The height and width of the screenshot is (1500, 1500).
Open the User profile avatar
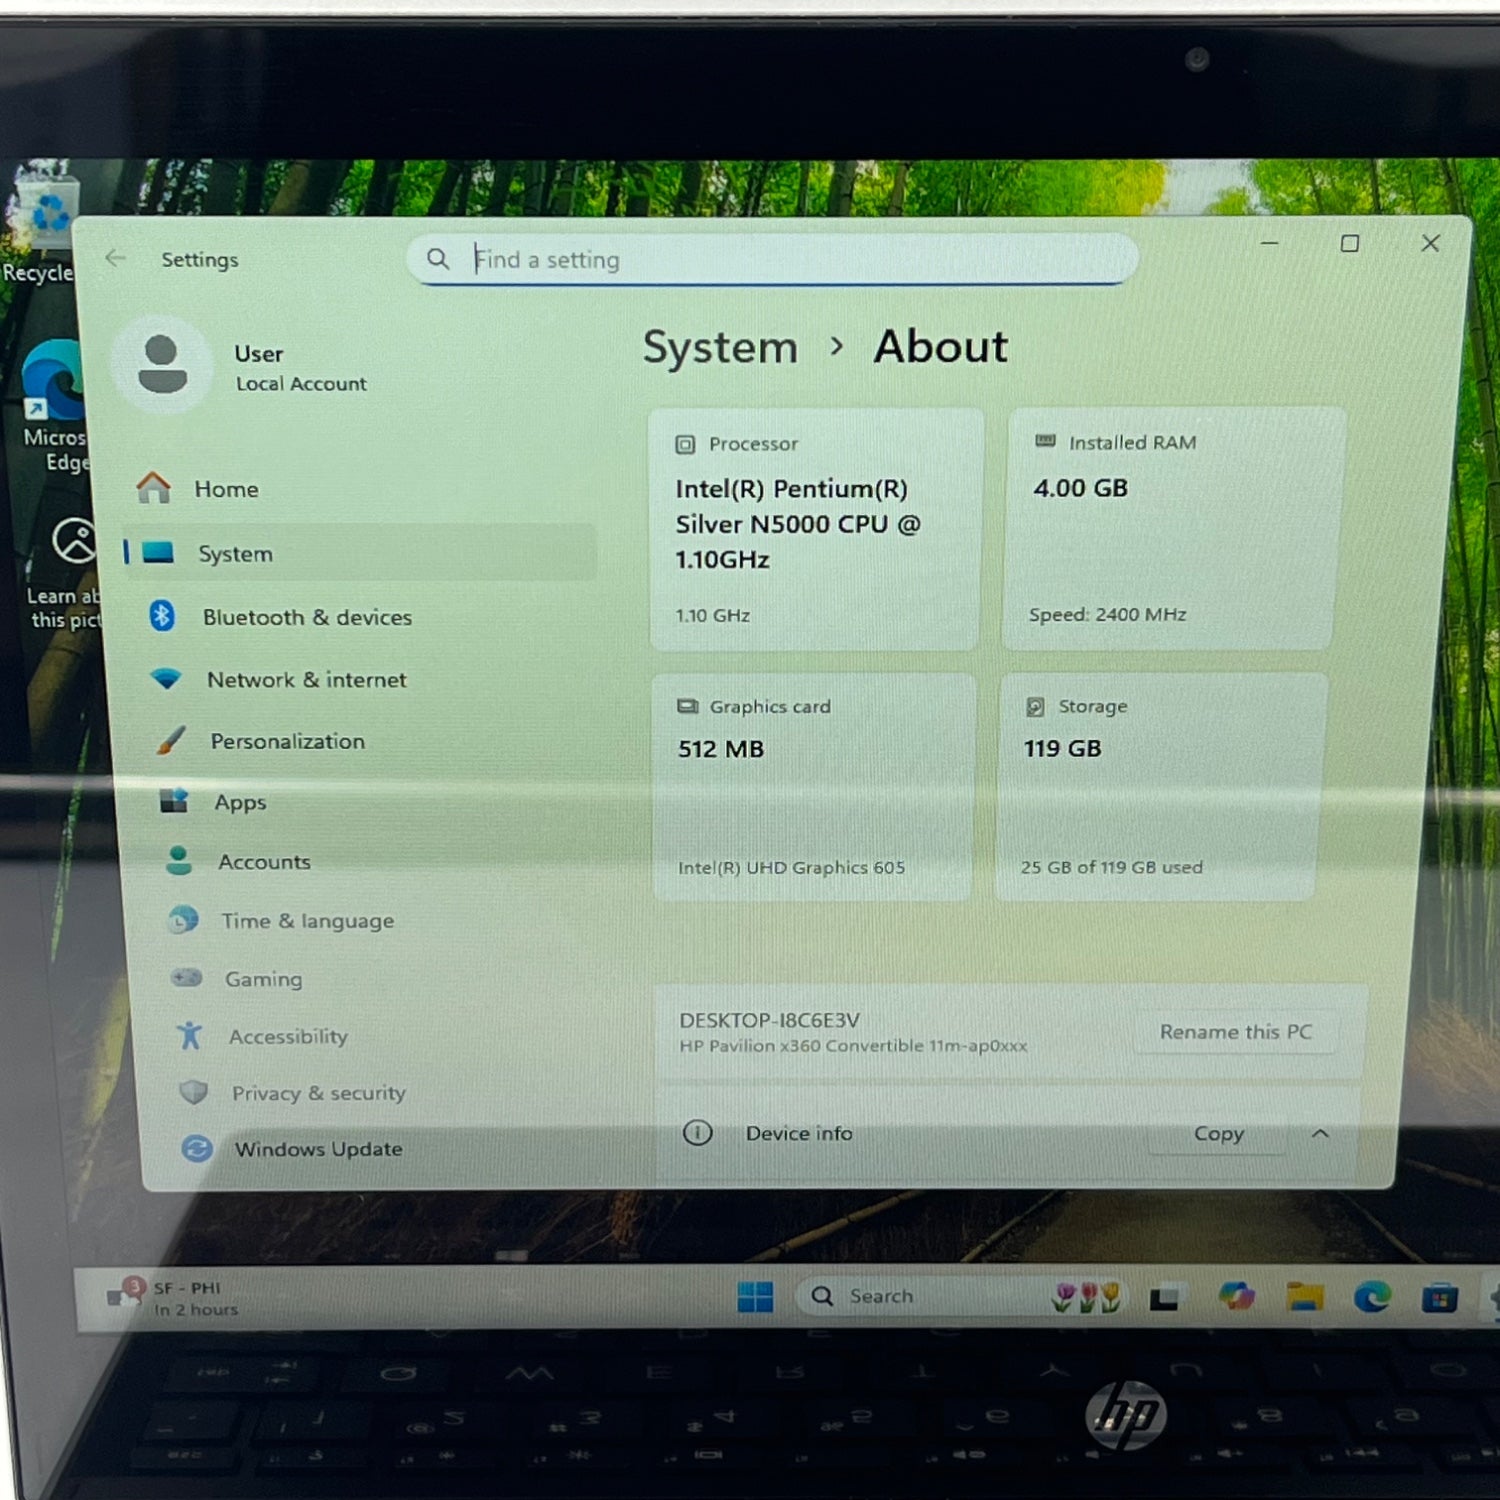(162, 364)
